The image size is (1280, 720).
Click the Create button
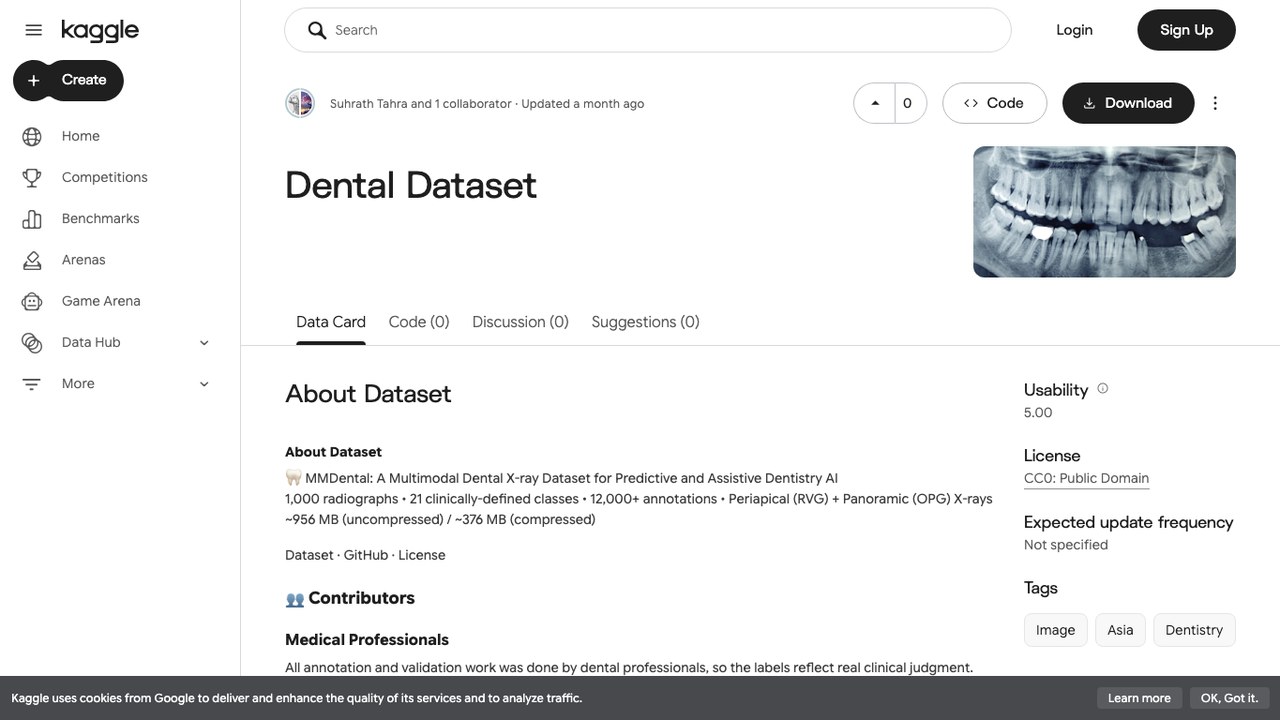point(68,80)
